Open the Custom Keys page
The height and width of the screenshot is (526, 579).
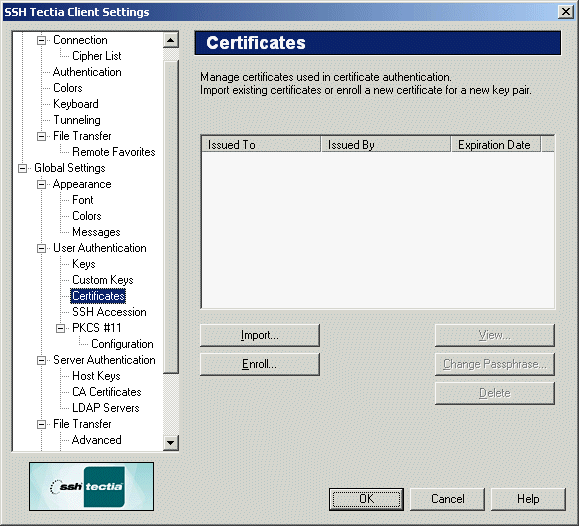(x=103, y=280)
